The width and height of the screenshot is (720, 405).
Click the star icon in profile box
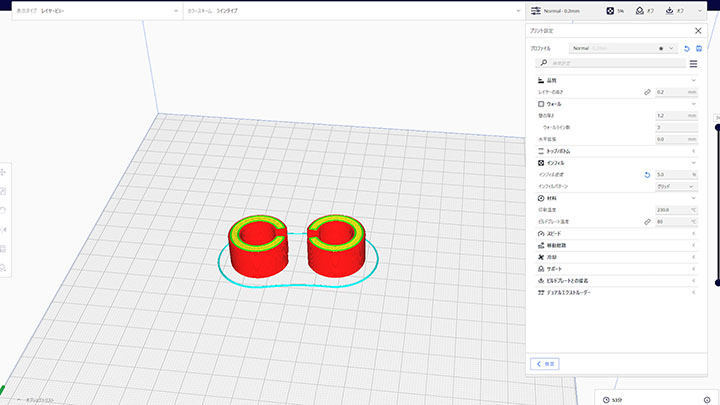coord(661,49)
